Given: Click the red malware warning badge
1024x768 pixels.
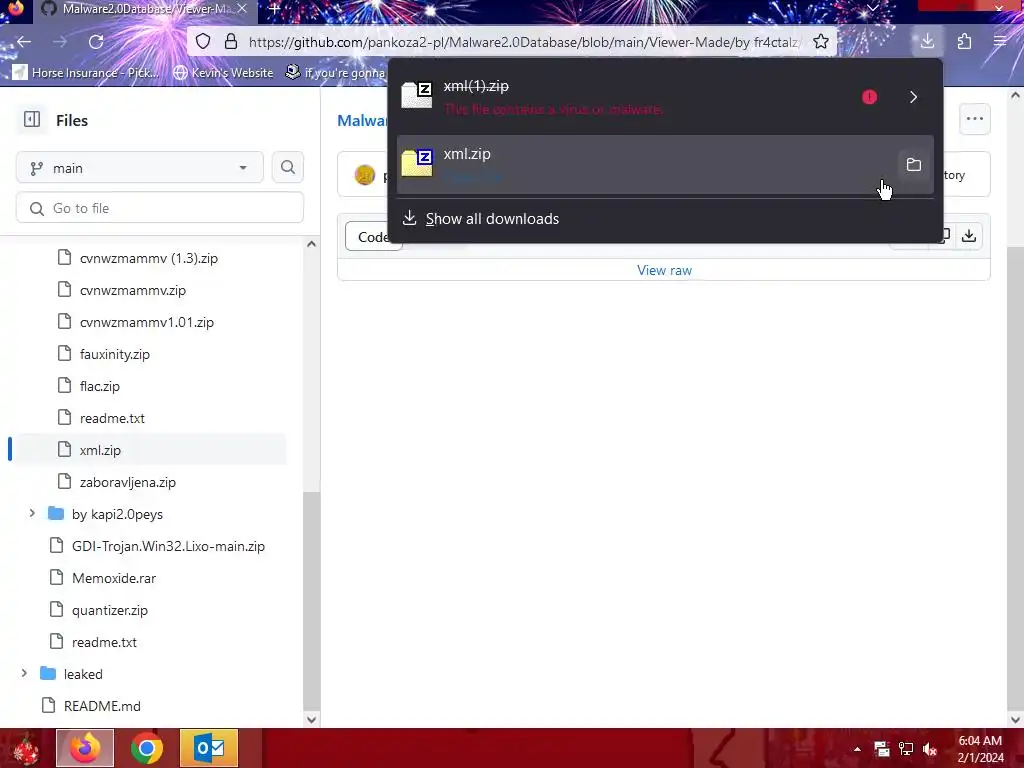Looking at the screenshot, I should 869,97.
